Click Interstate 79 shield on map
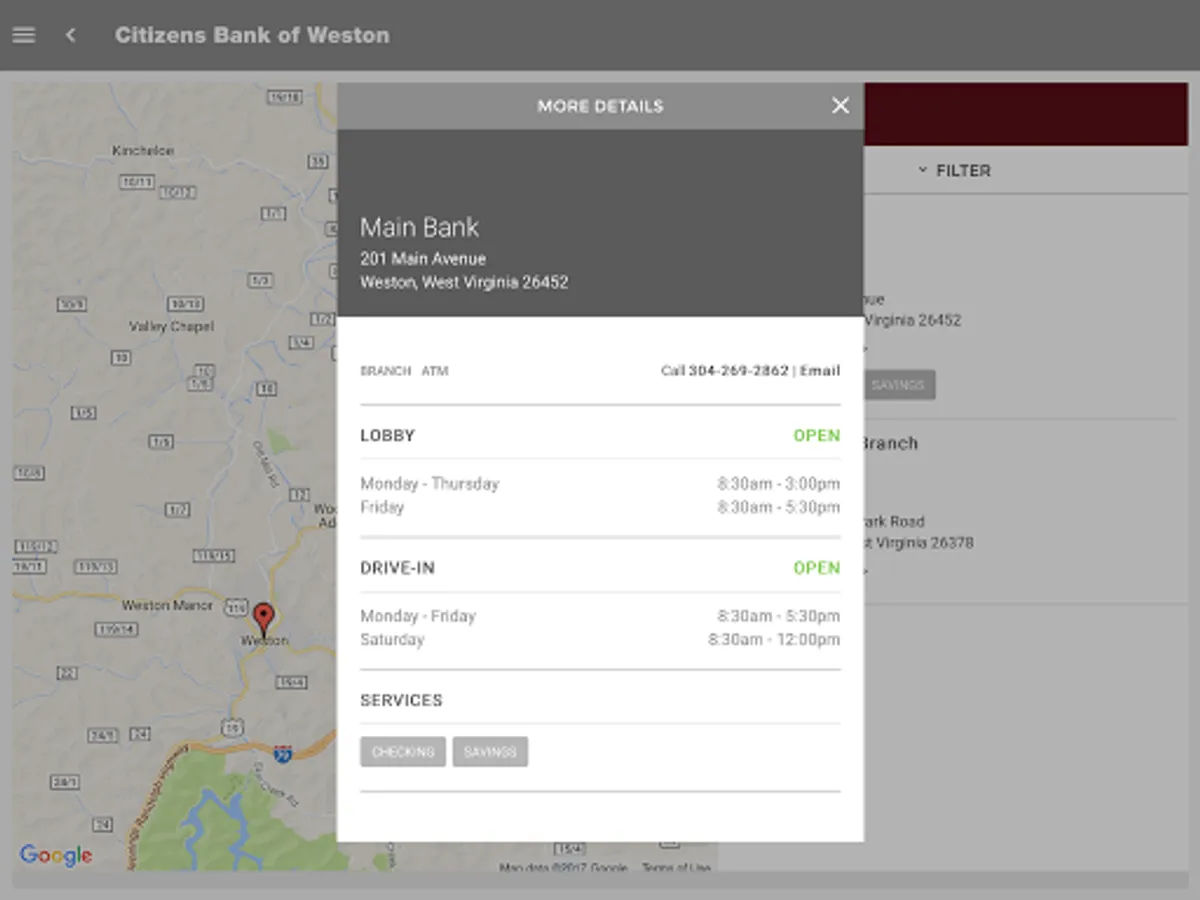 (x=283, y=752)
